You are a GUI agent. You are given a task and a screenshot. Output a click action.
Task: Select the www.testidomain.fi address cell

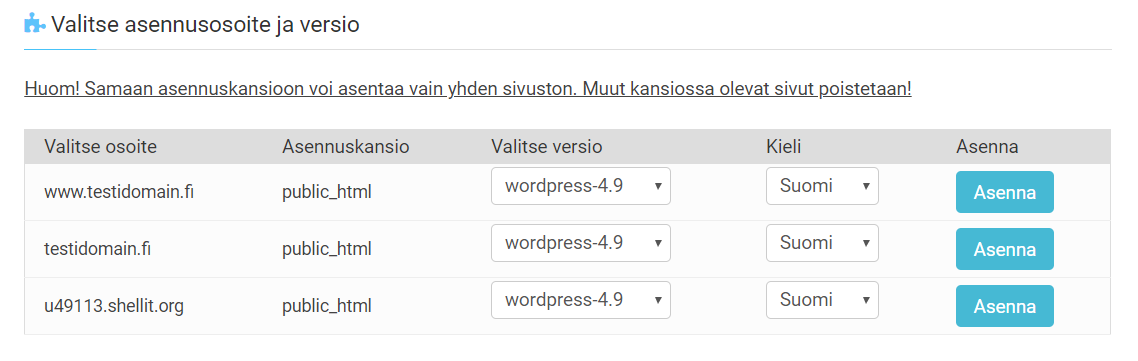pyautogui.click(x=118, y=192)
